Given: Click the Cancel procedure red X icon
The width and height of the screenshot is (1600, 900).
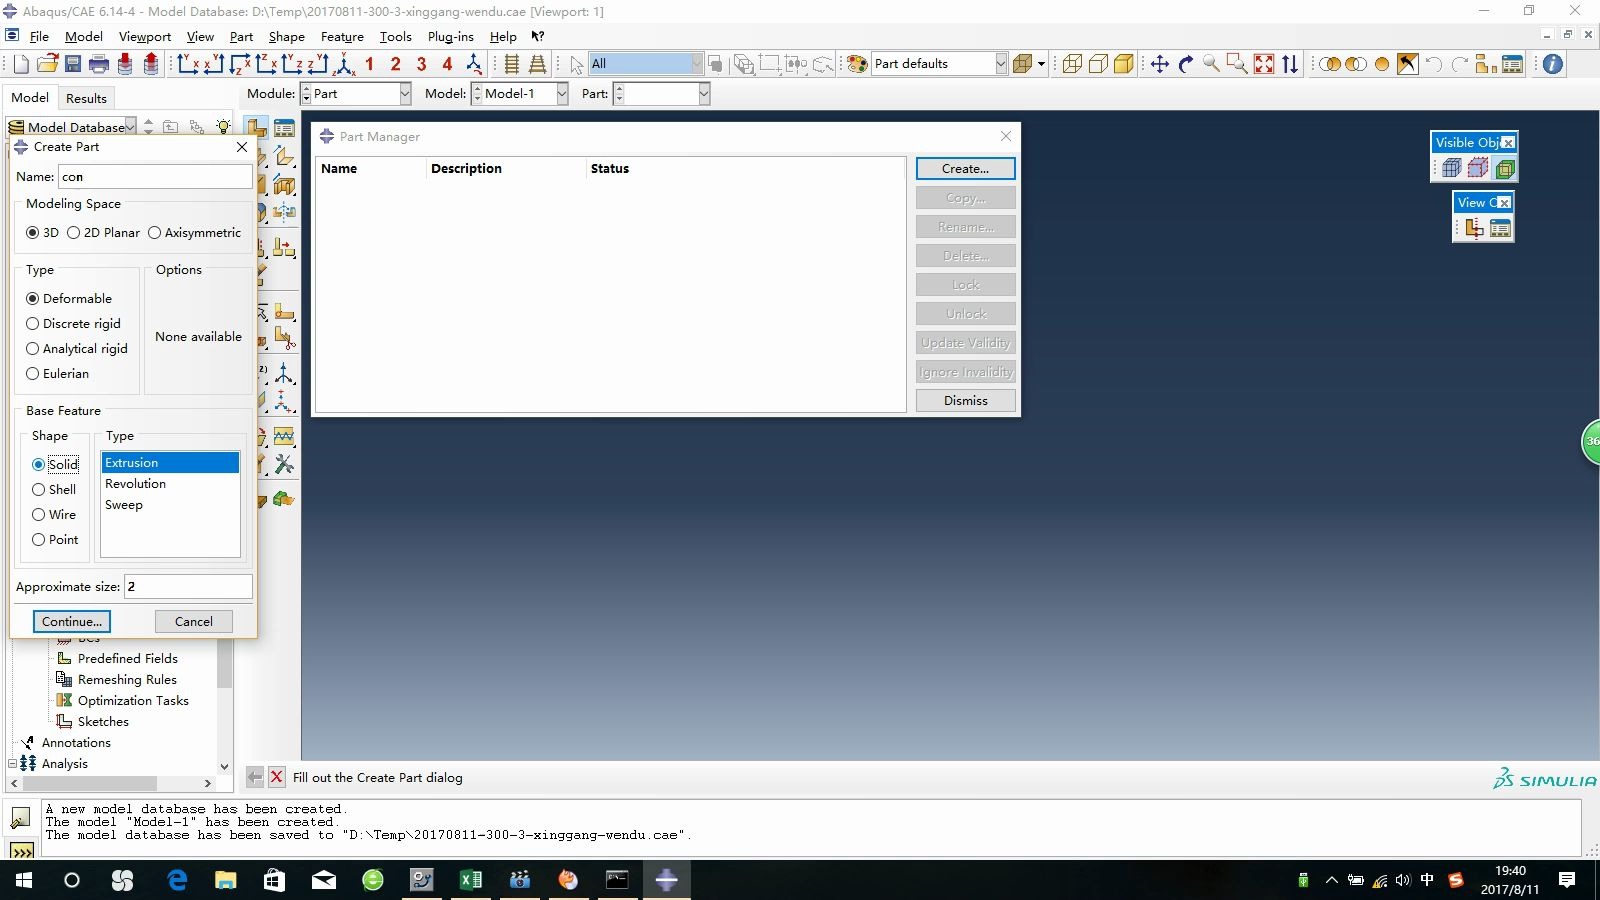Looking at the screenshot, I should pyautogui.click(x=277, y=777).
